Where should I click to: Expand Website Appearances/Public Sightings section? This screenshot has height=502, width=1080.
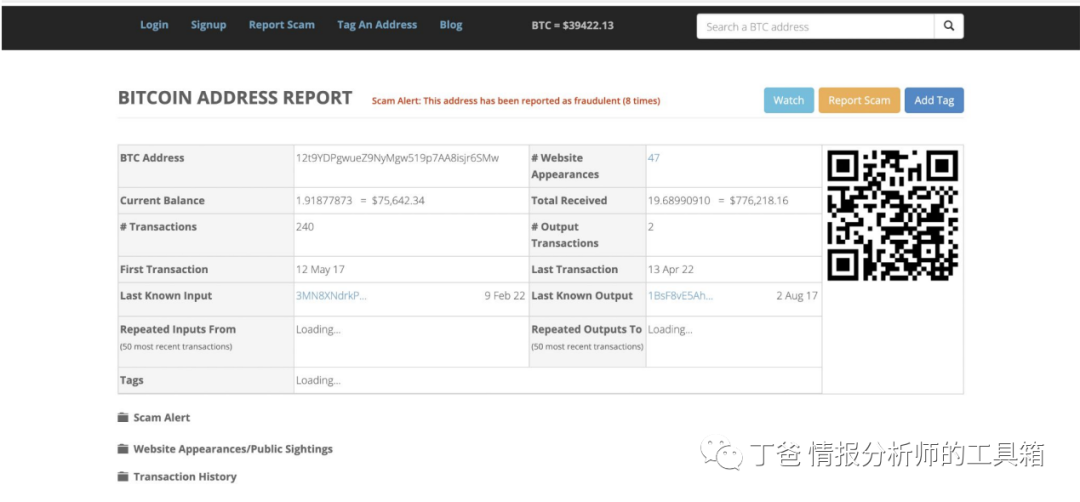[233, 449]
